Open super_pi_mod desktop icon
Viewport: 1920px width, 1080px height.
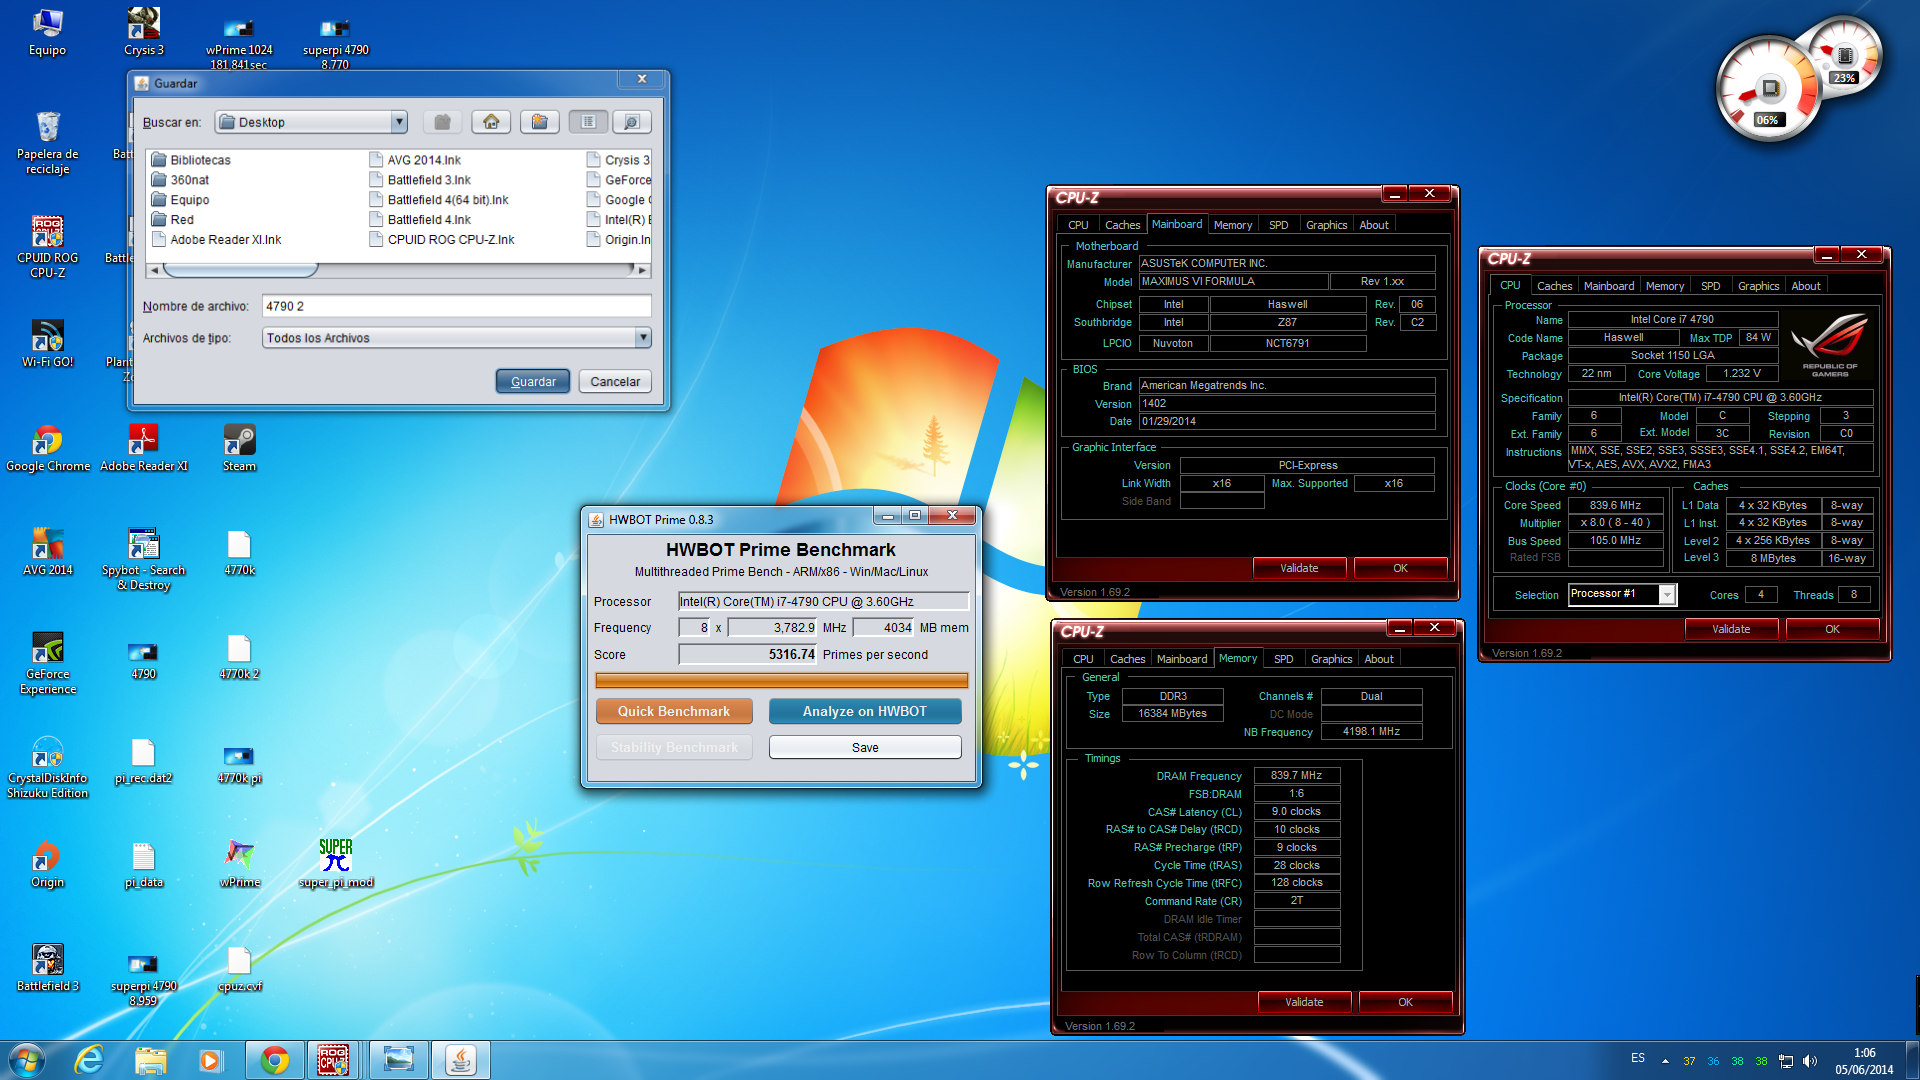point(336,864)
